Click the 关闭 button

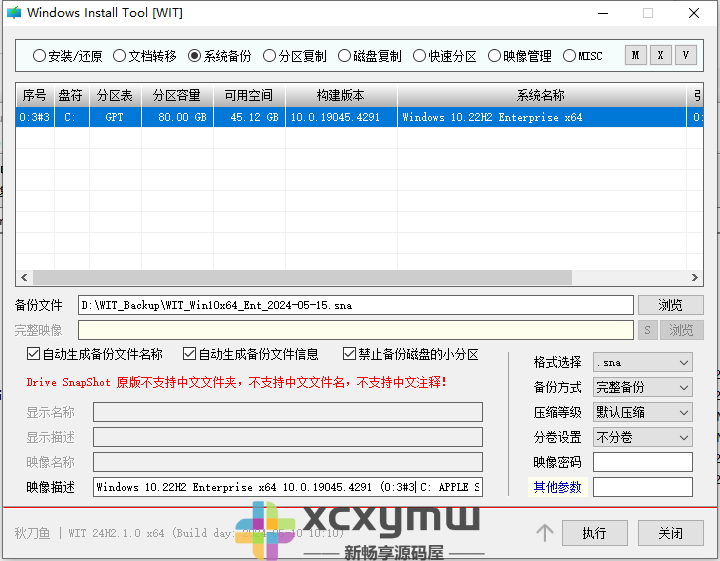click(670, 533)
